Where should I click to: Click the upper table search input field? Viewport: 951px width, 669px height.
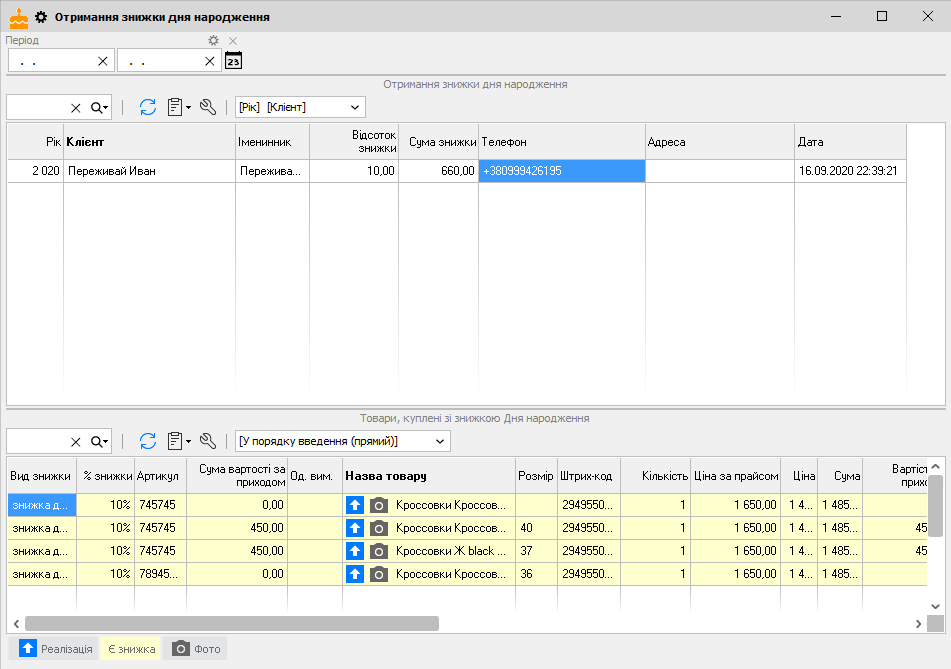37,107
